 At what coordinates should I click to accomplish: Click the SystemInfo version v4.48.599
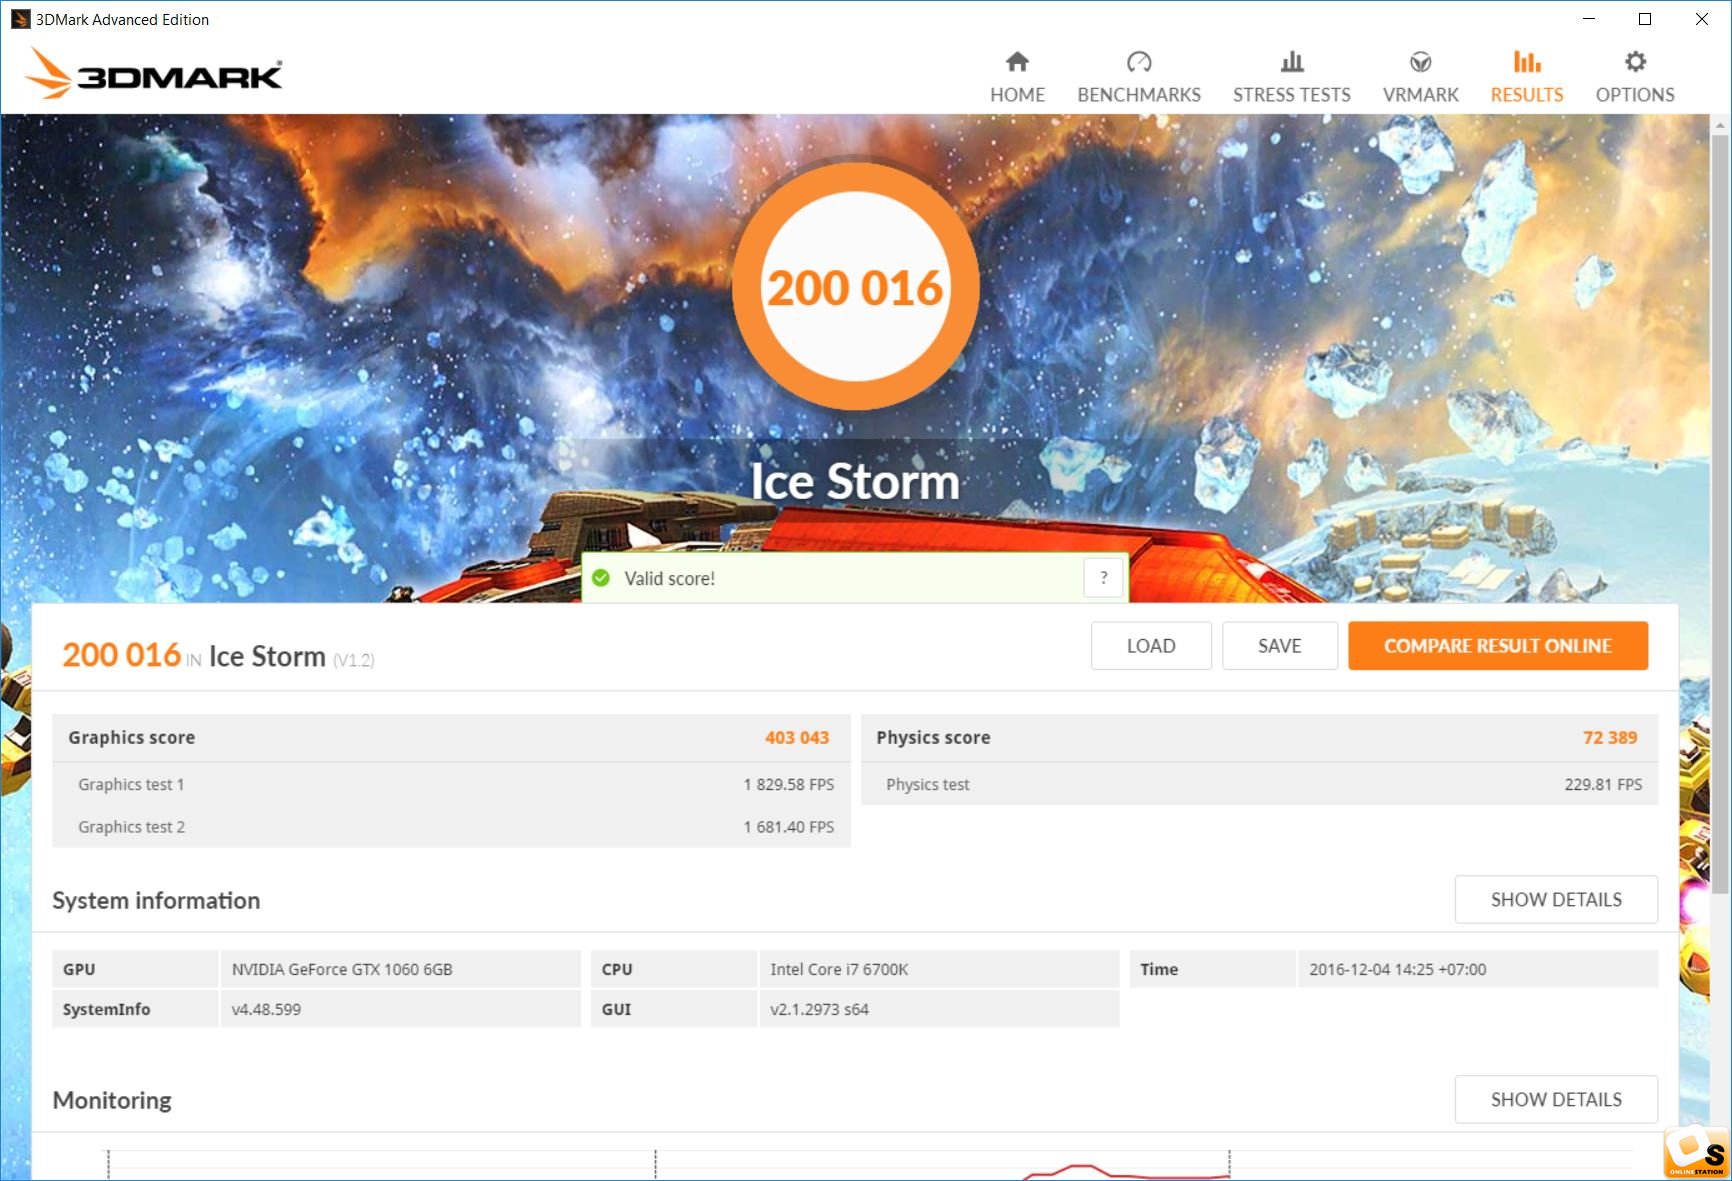point(266,1009)
